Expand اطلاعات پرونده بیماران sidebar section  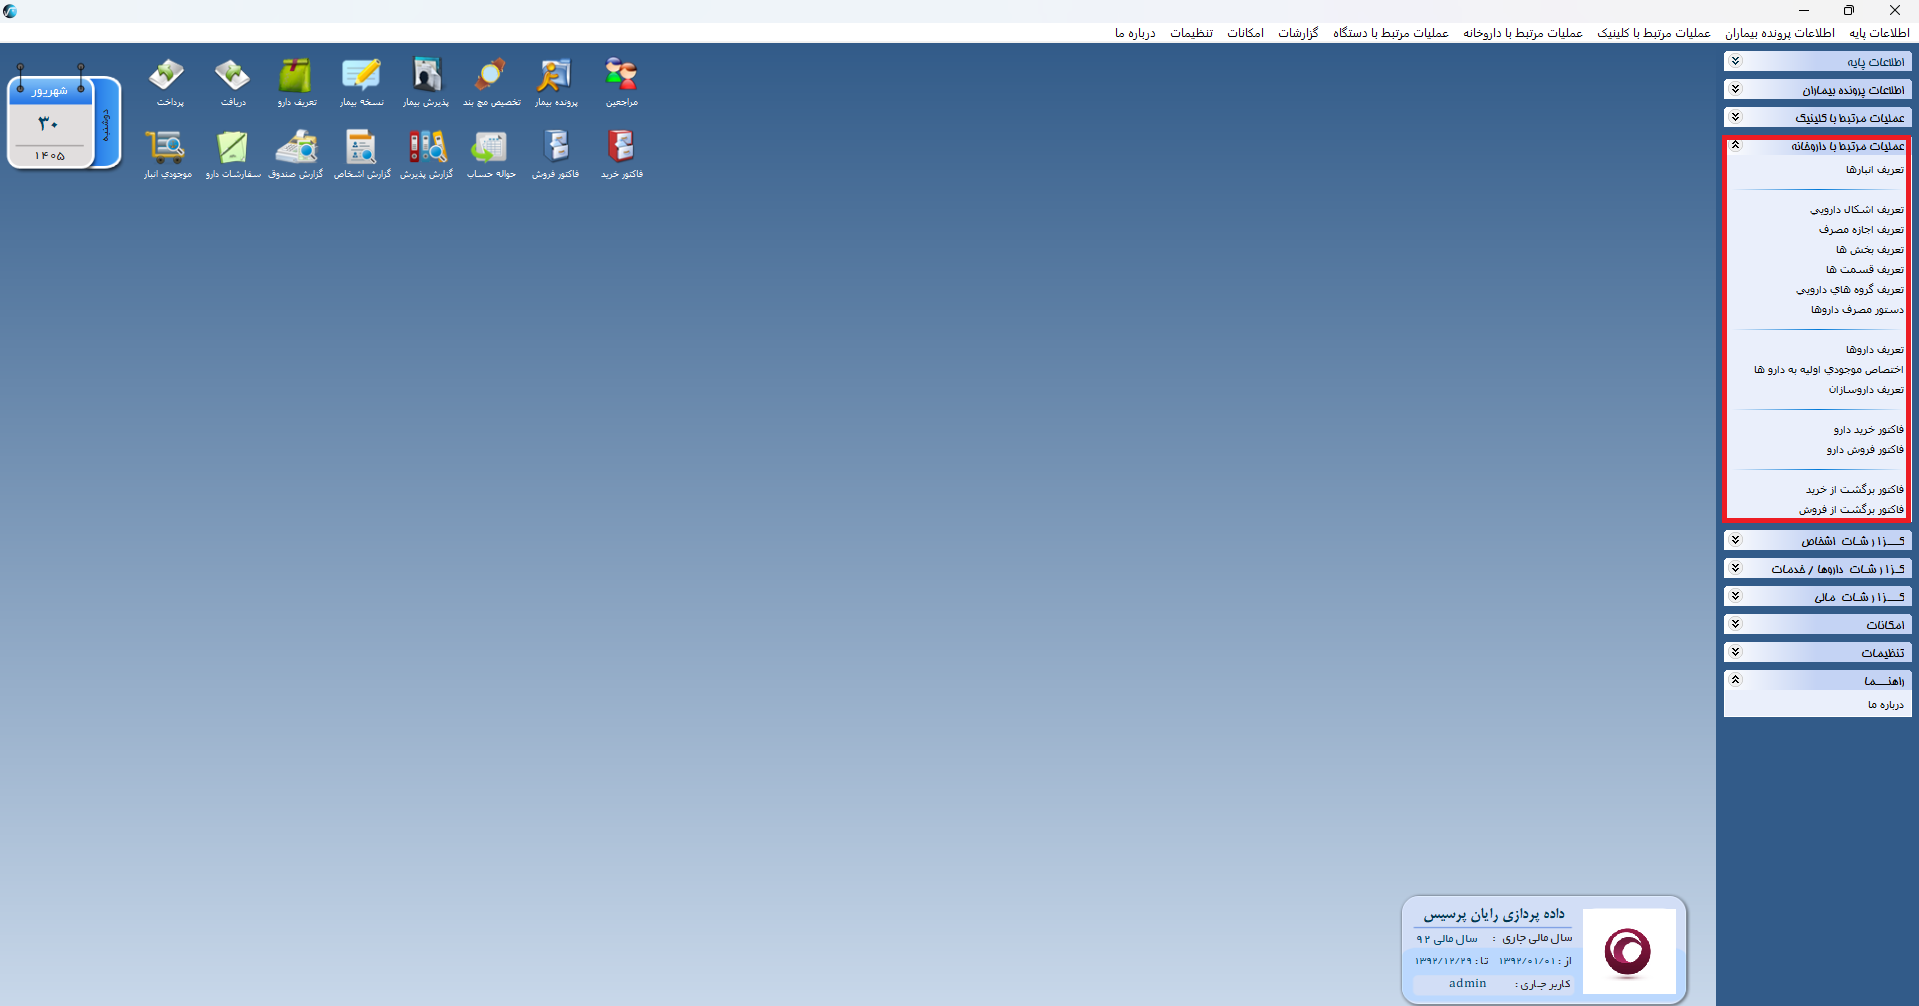click(1817, 90)
